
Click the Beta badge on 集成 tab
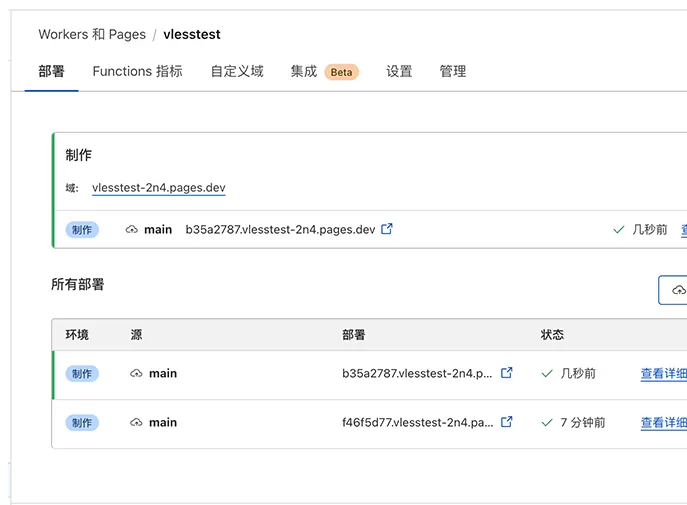click(x=341, y=72)
